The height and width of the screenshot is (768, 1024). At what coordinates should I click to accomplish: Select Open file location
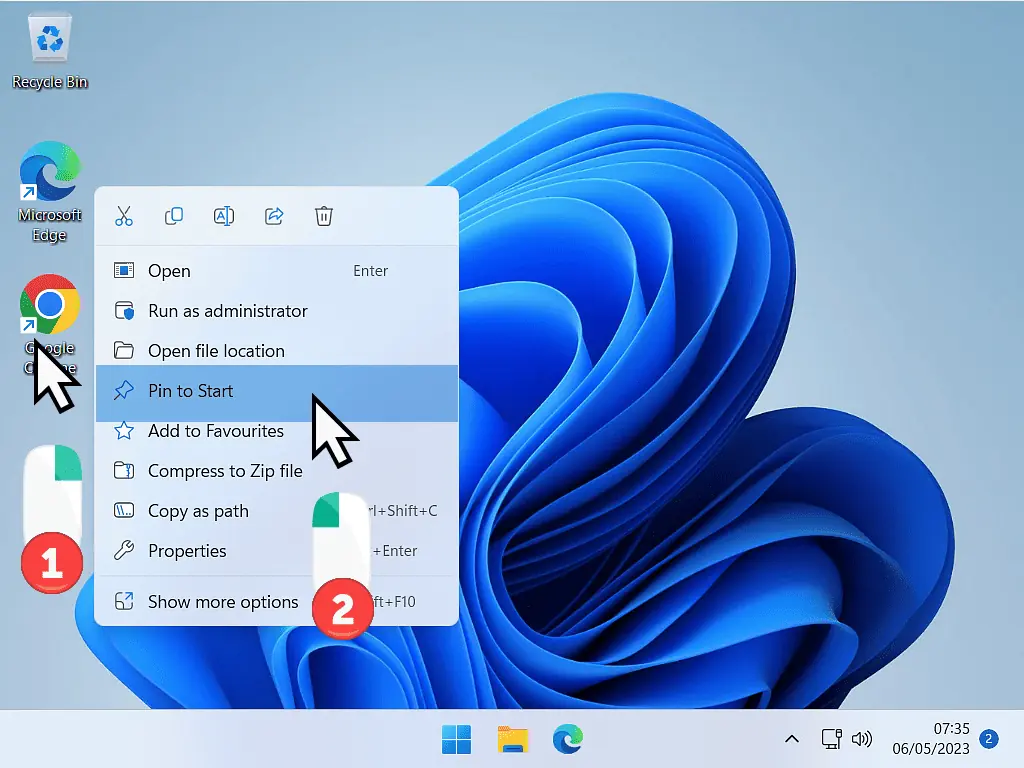point(214,350)
